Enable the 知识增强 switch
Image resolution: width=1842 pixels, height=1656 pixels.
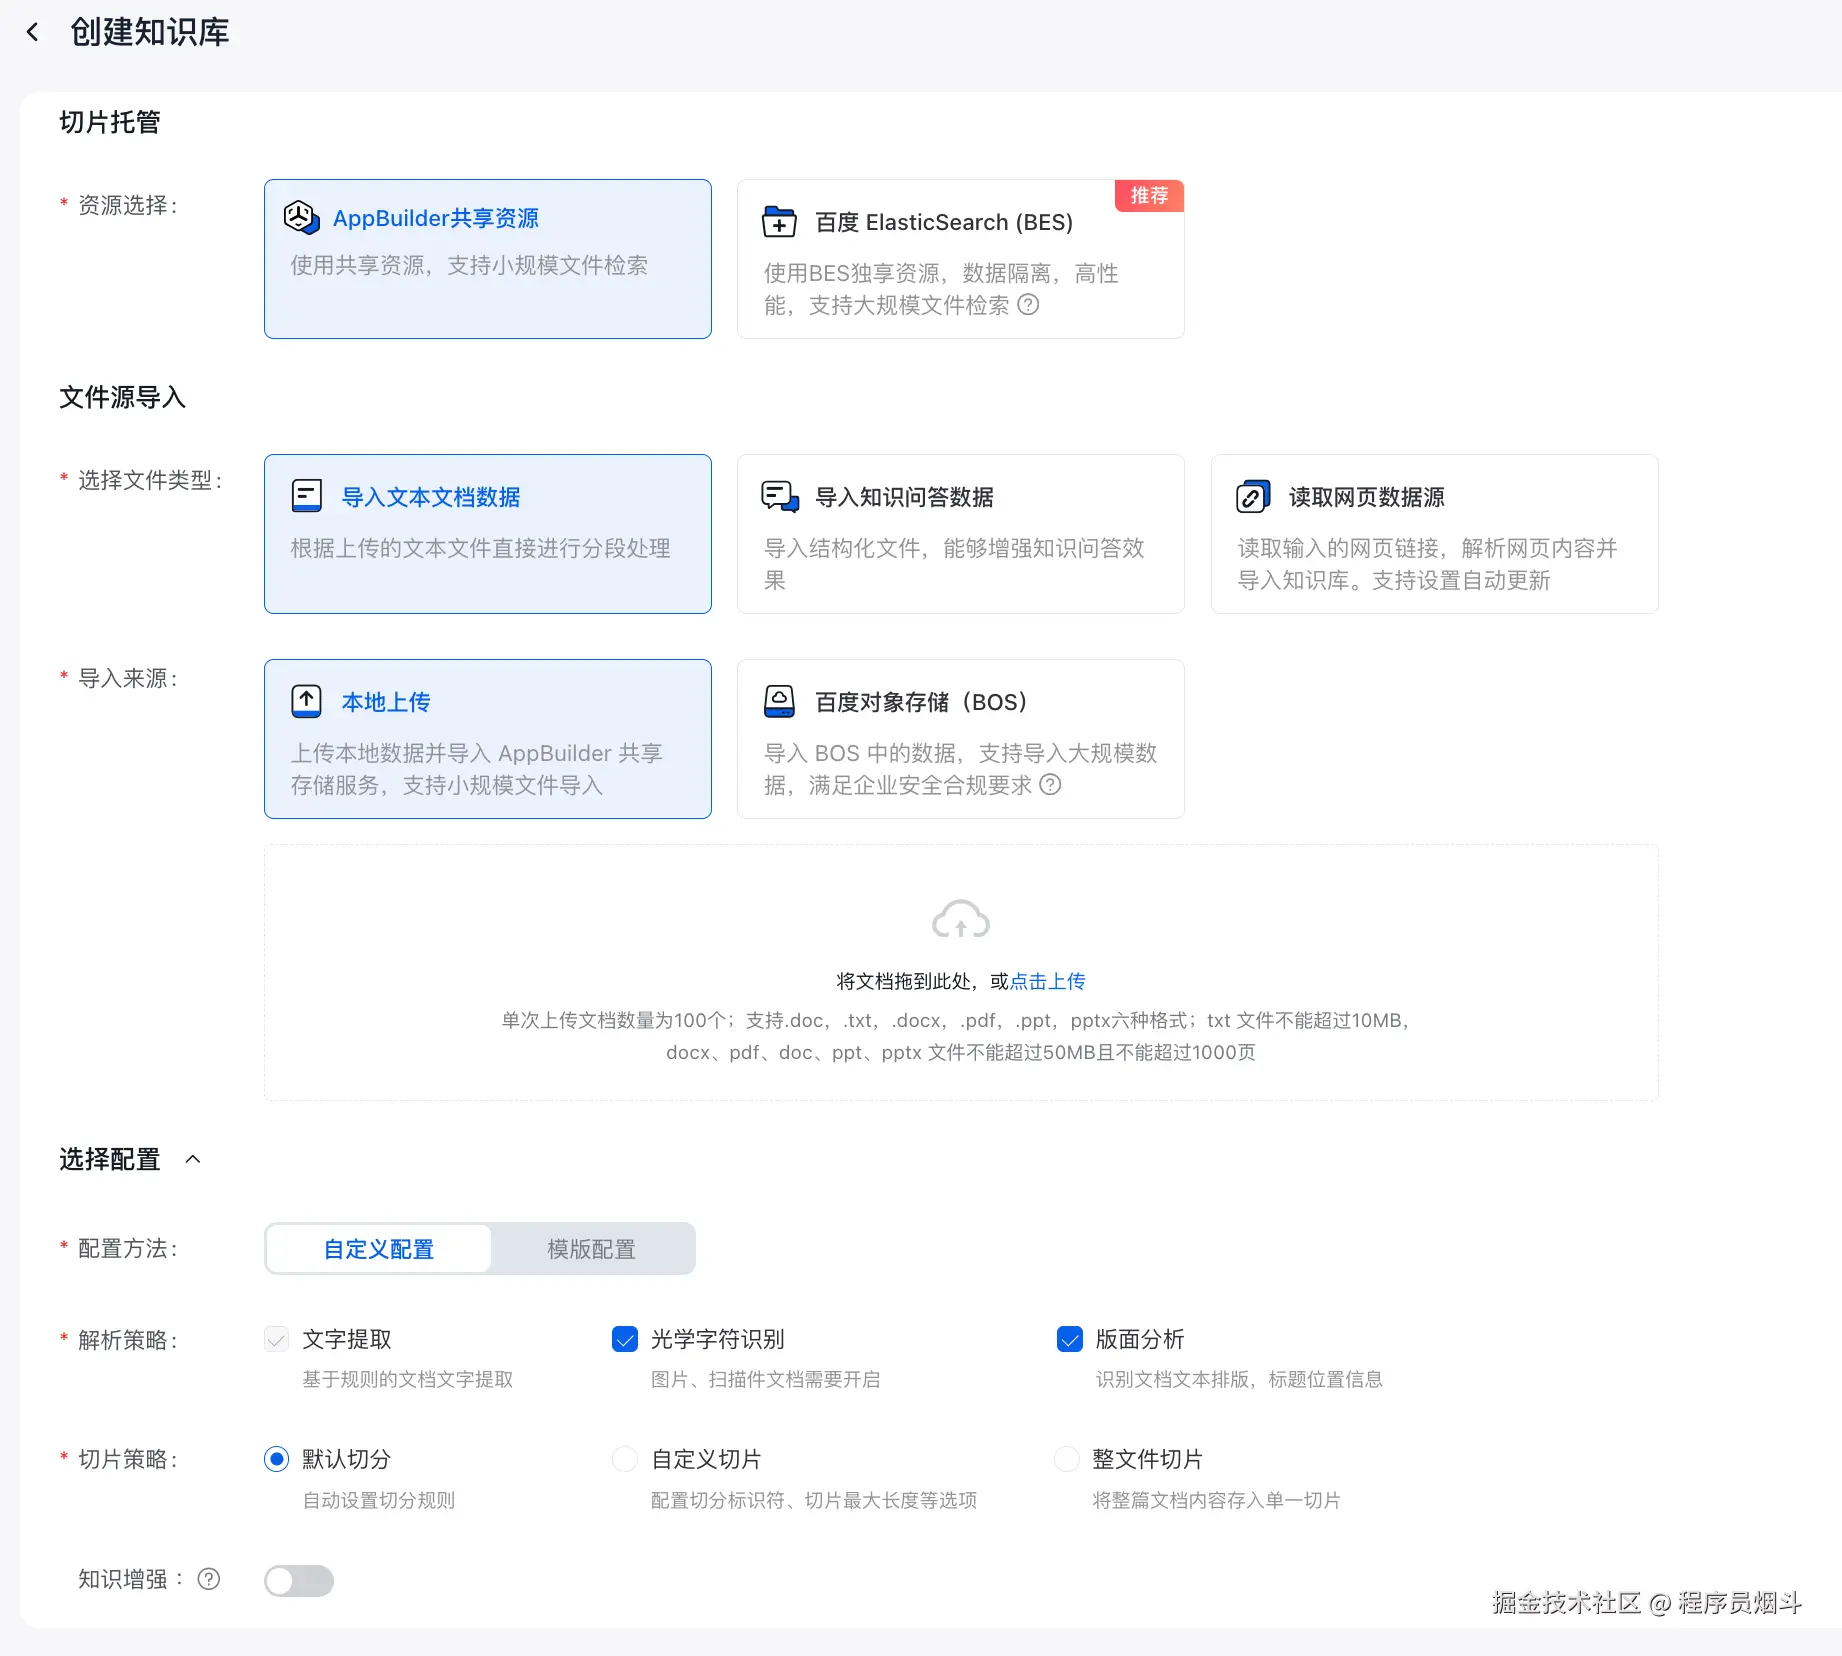[x=299, y=1580]
